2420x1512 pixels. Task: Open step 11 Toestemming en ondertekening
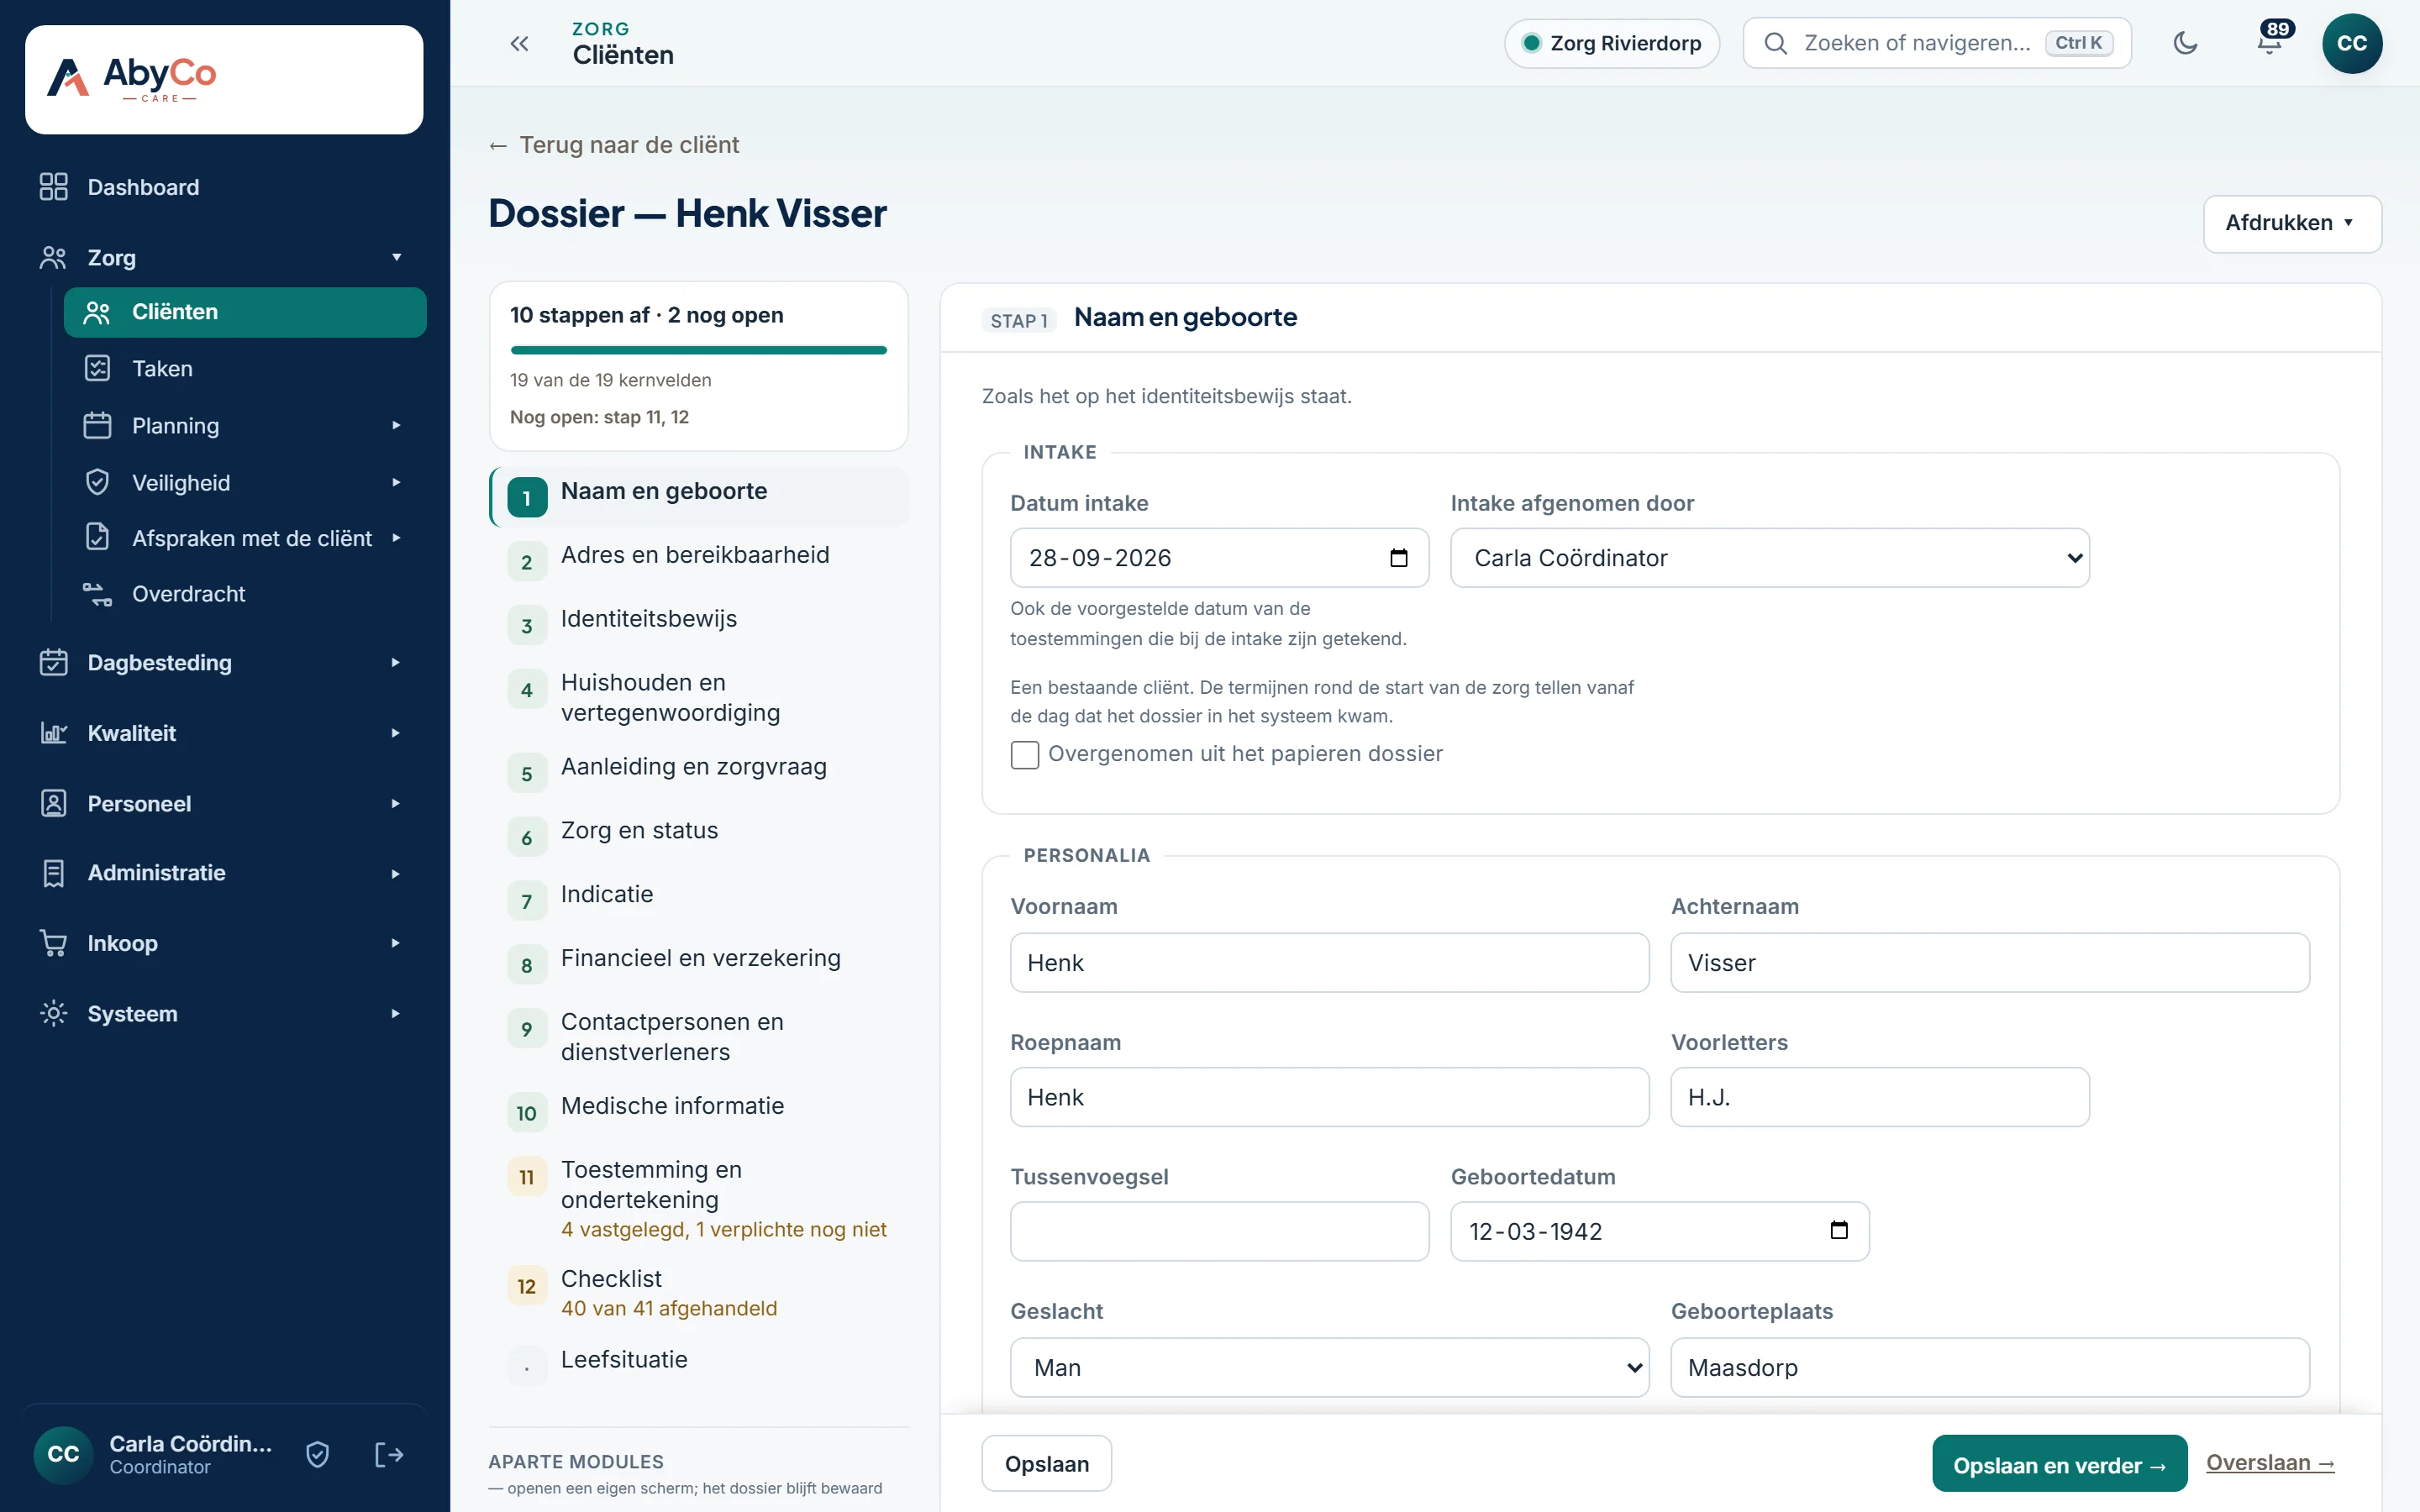coord(698,1198)
